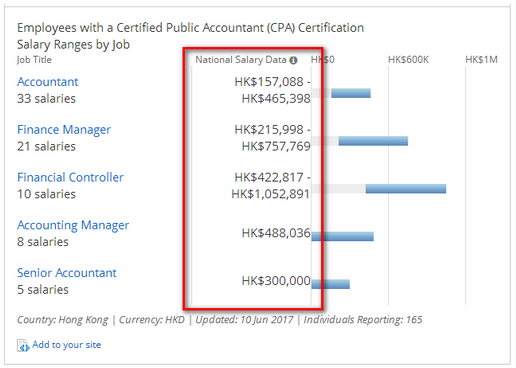Click the Currency: HKD text
Image resolution: width=516 pixels, height=368 pixels.
(152, 320)
